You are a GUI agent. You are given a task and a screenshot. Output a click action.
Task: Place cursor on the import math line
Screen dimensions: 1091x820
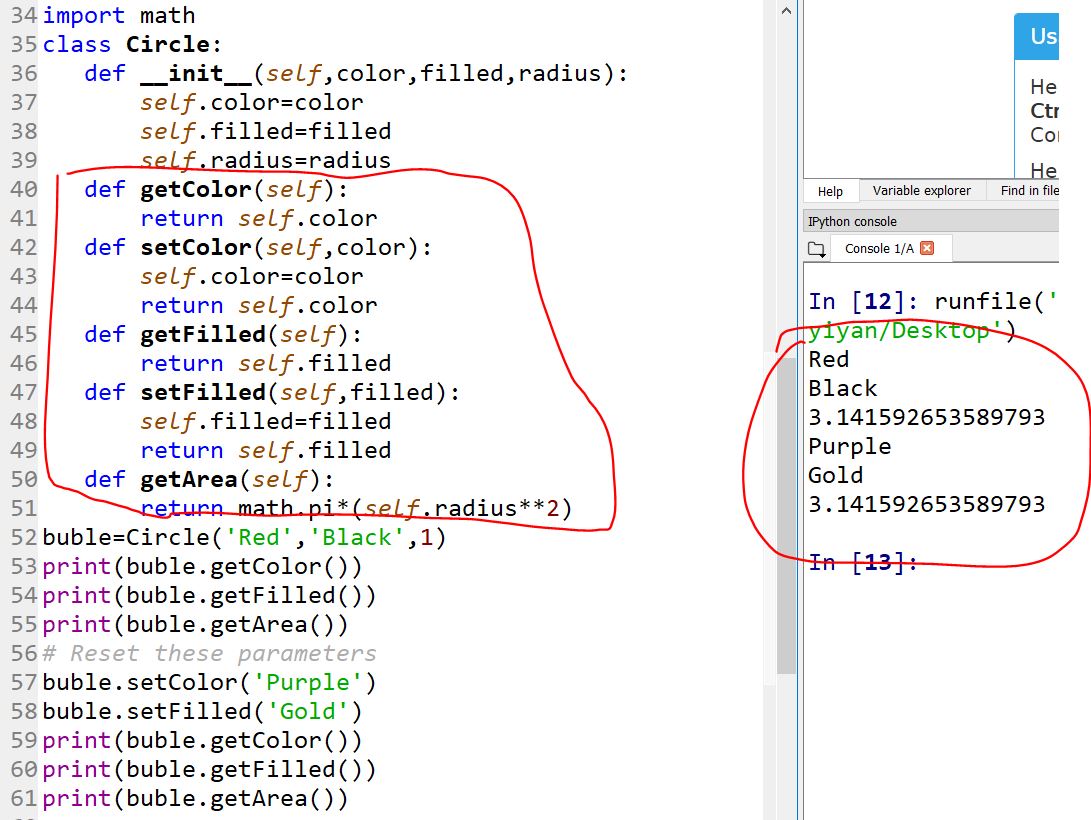click(119, 16)
